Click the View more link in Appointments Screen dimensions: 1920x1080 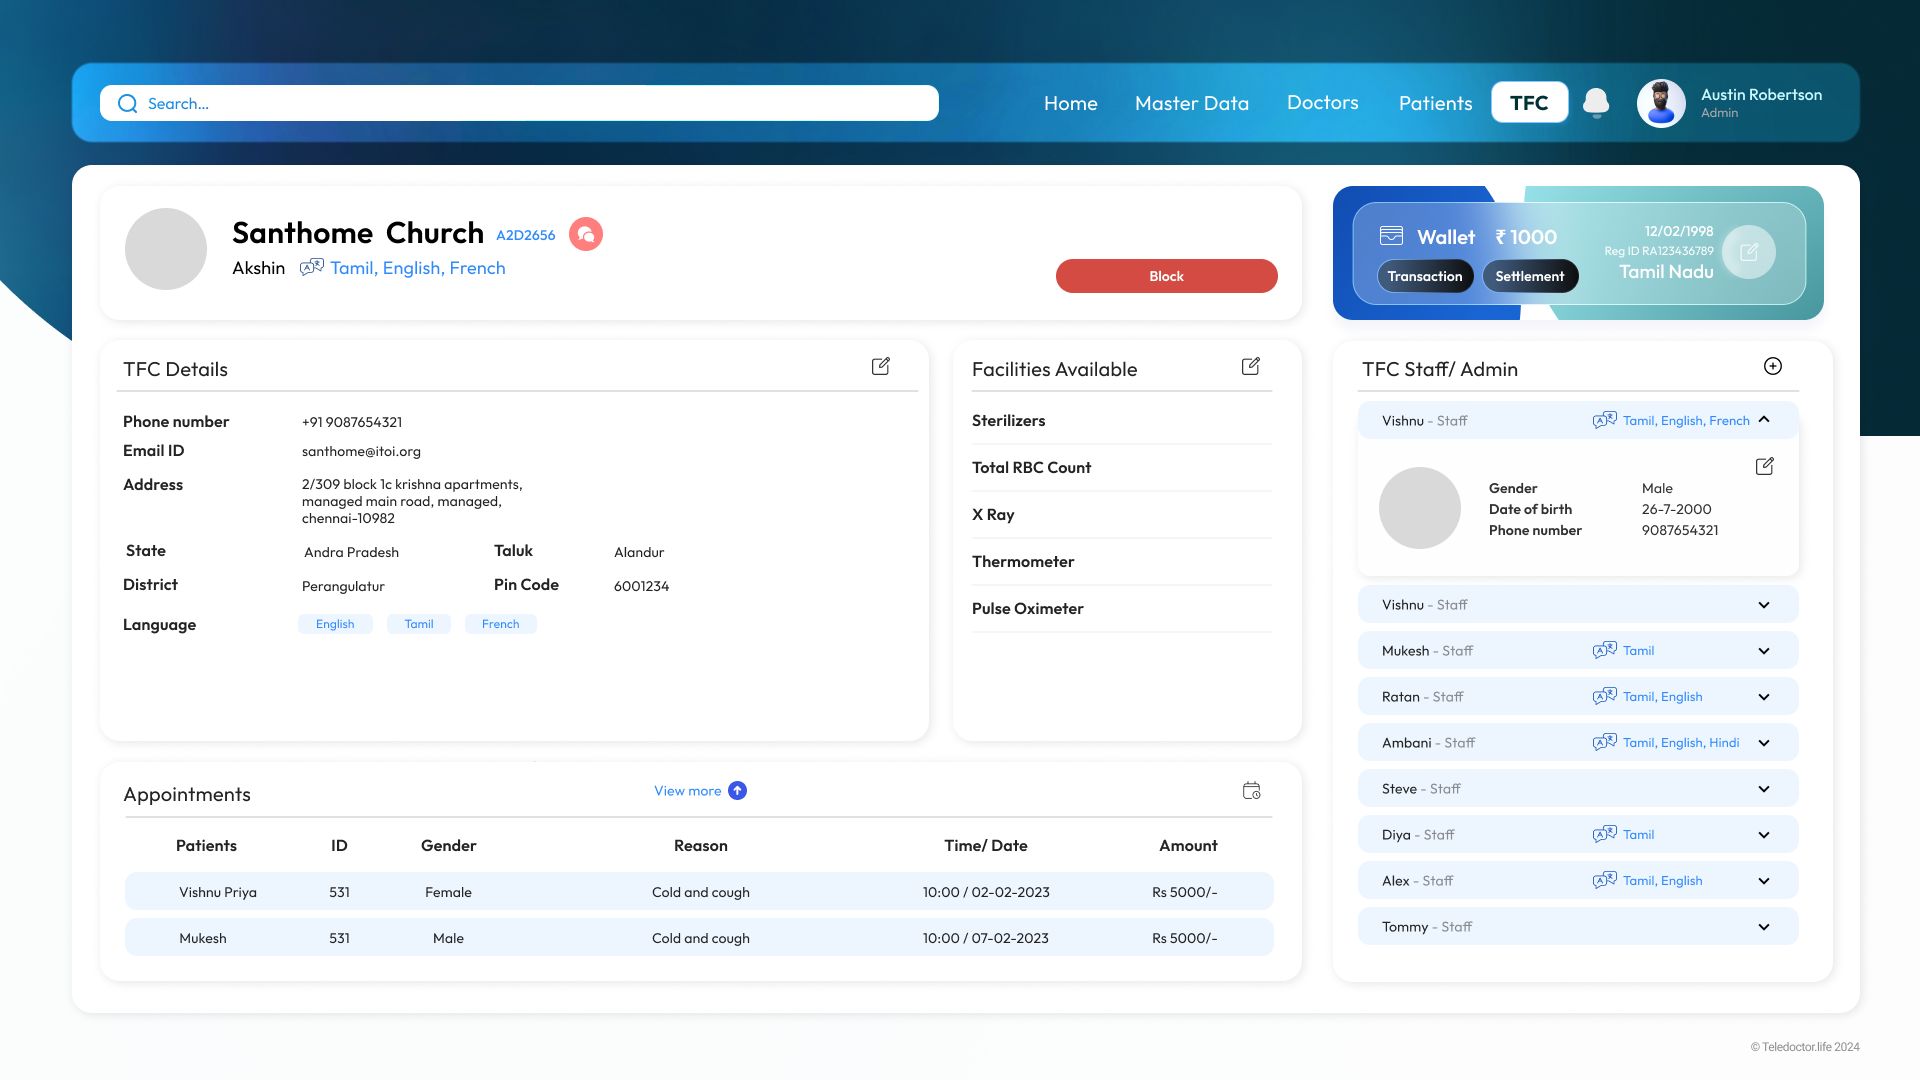687,791
